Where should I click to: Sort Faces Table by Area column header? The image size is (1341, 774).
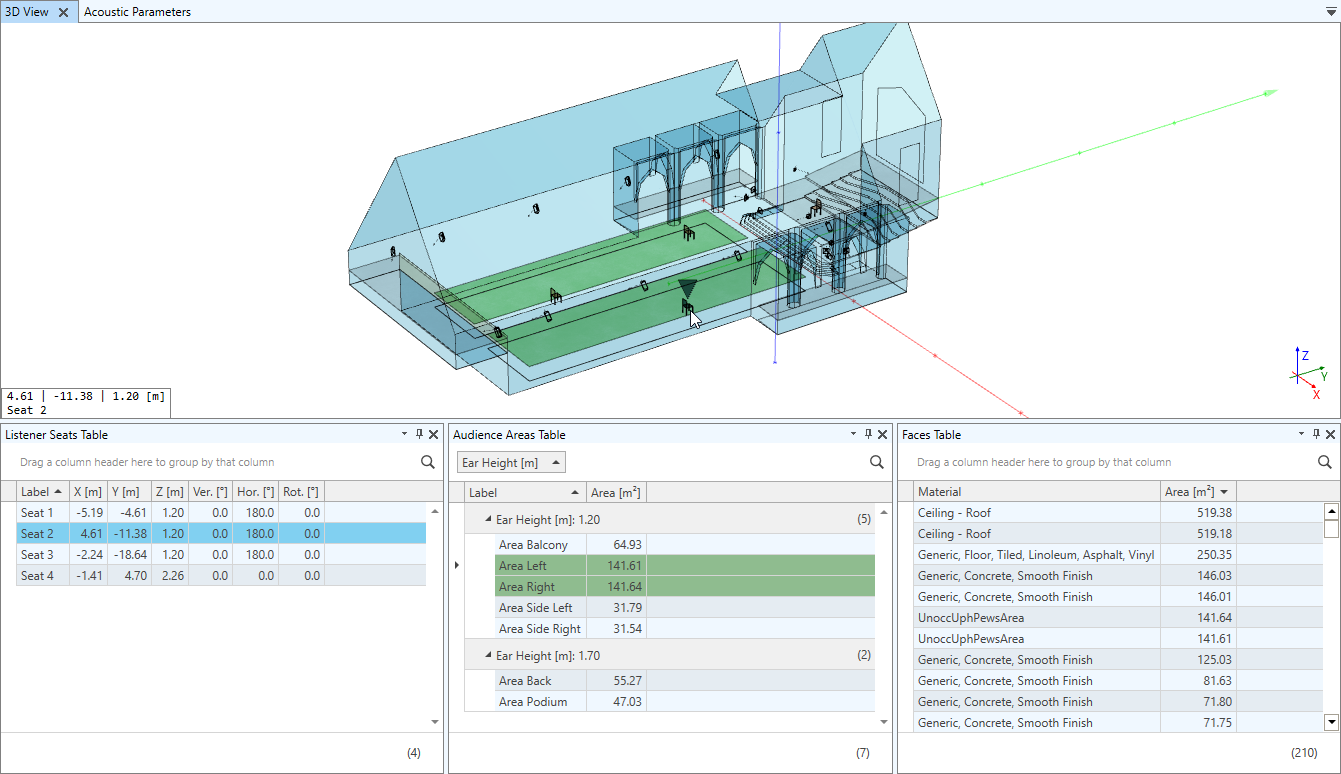tap(1198, 491)
